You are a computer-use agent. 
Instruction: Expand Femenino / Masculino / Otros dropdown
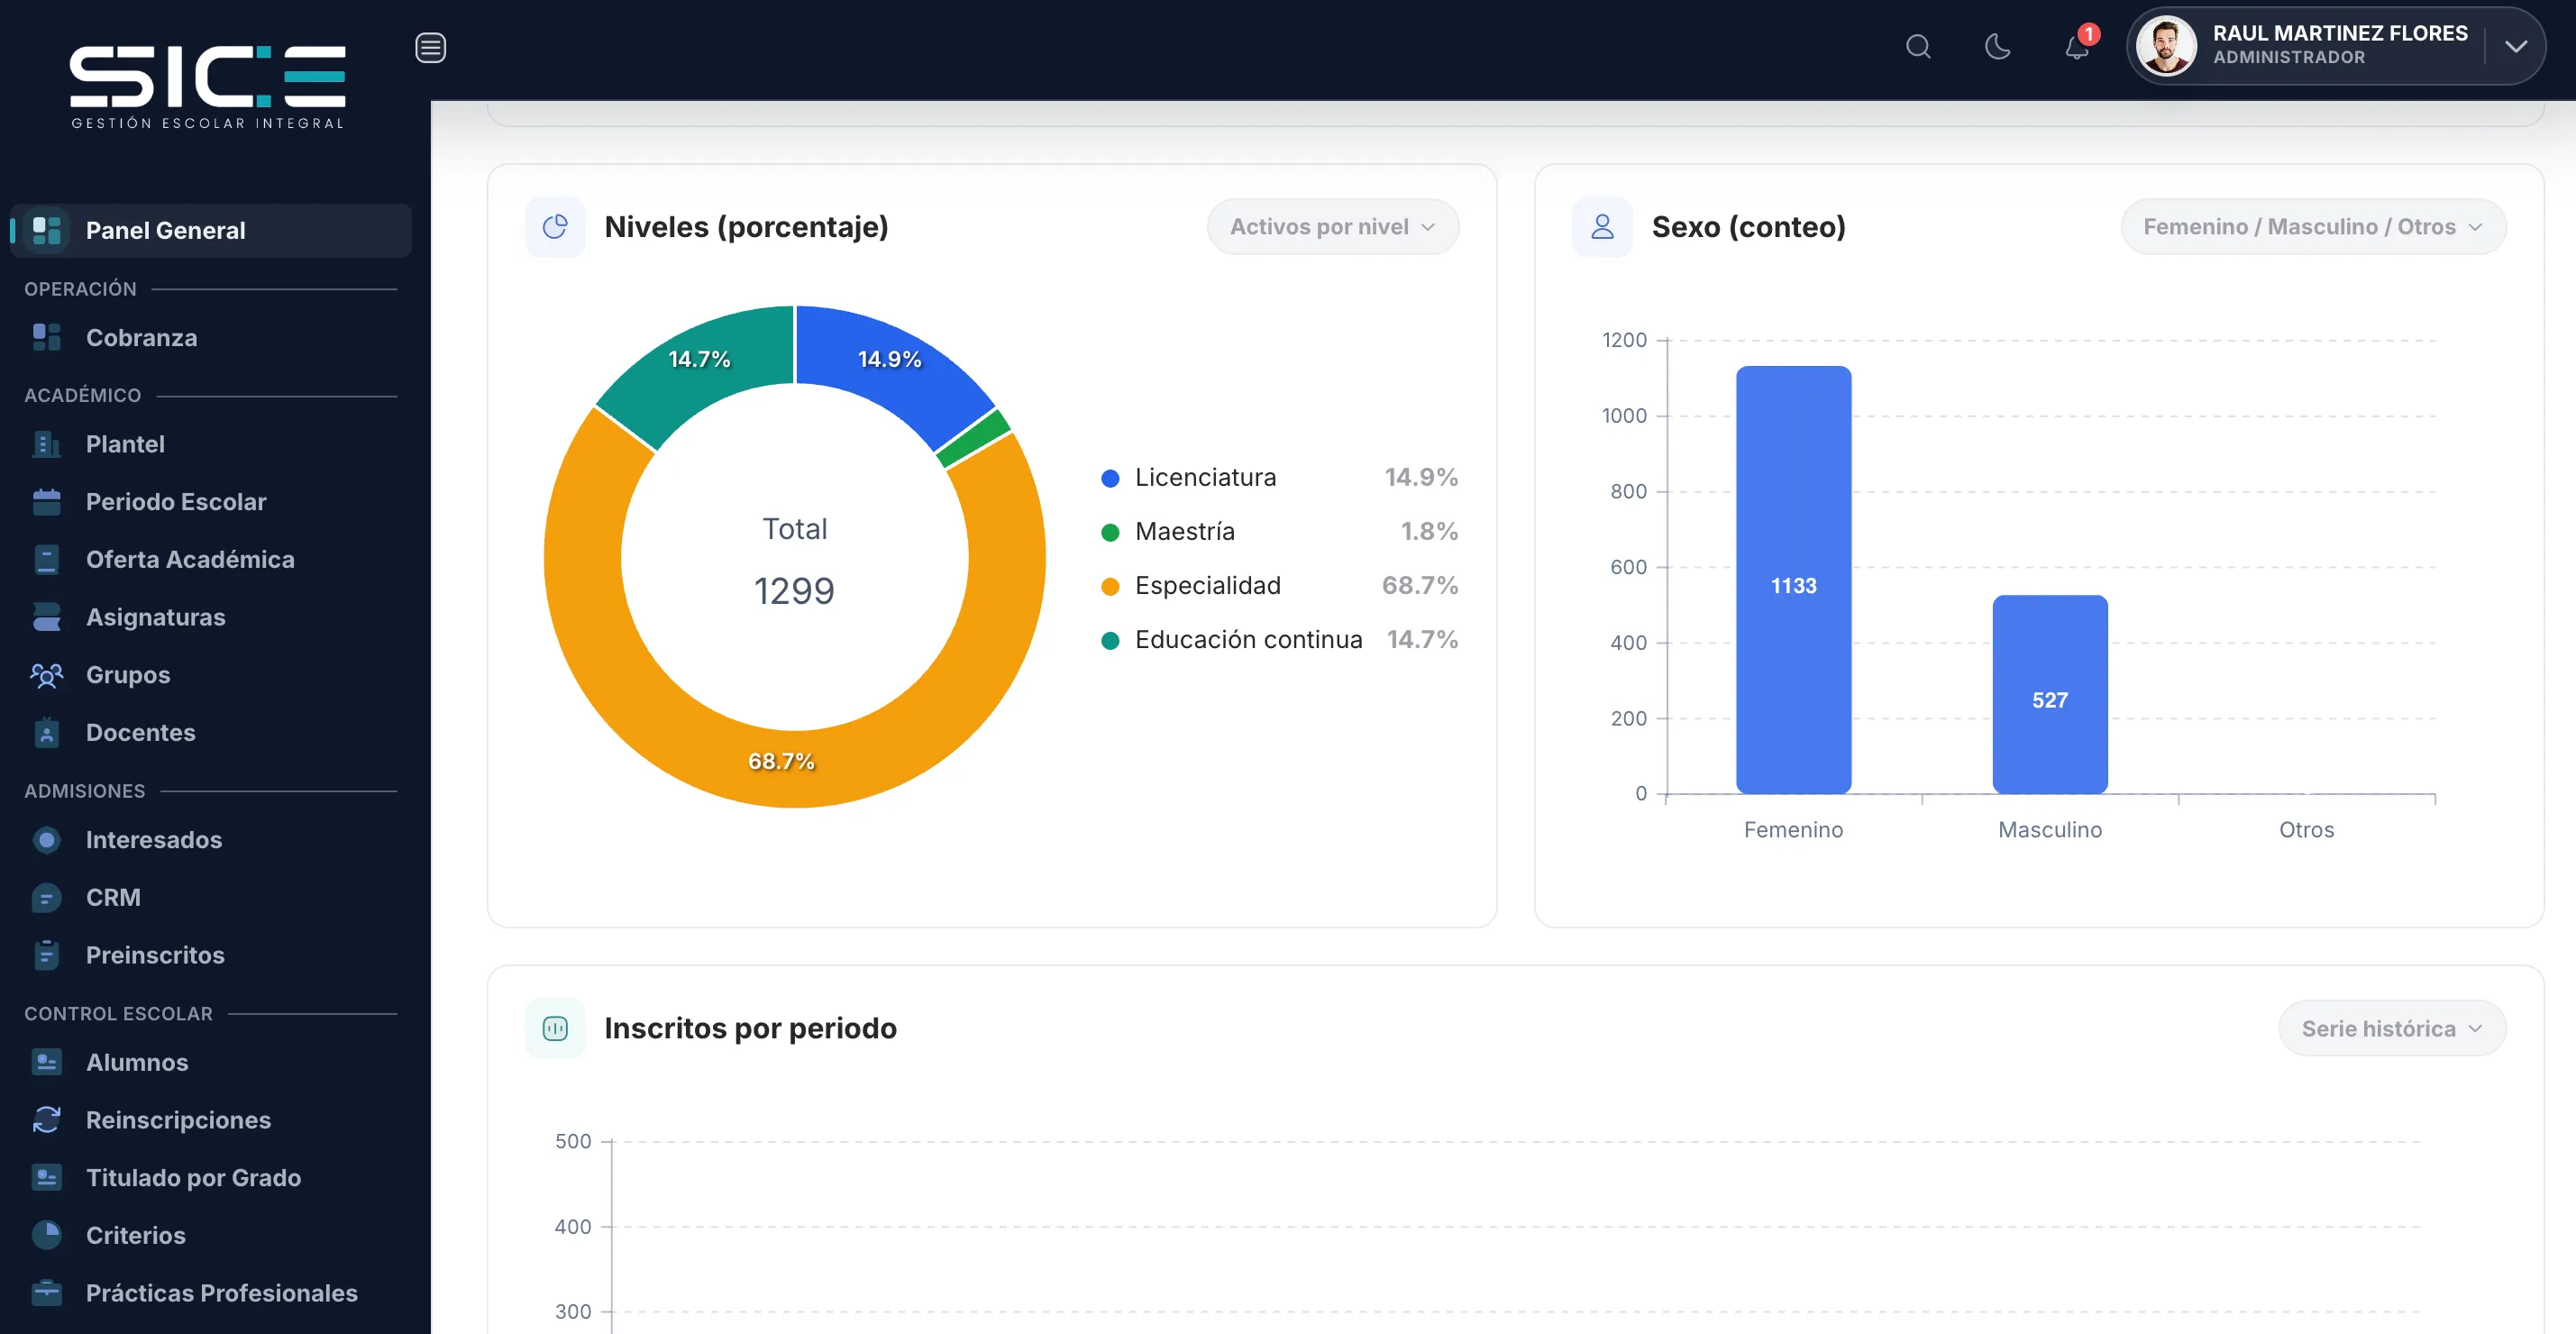click(x=2312, y=227)
